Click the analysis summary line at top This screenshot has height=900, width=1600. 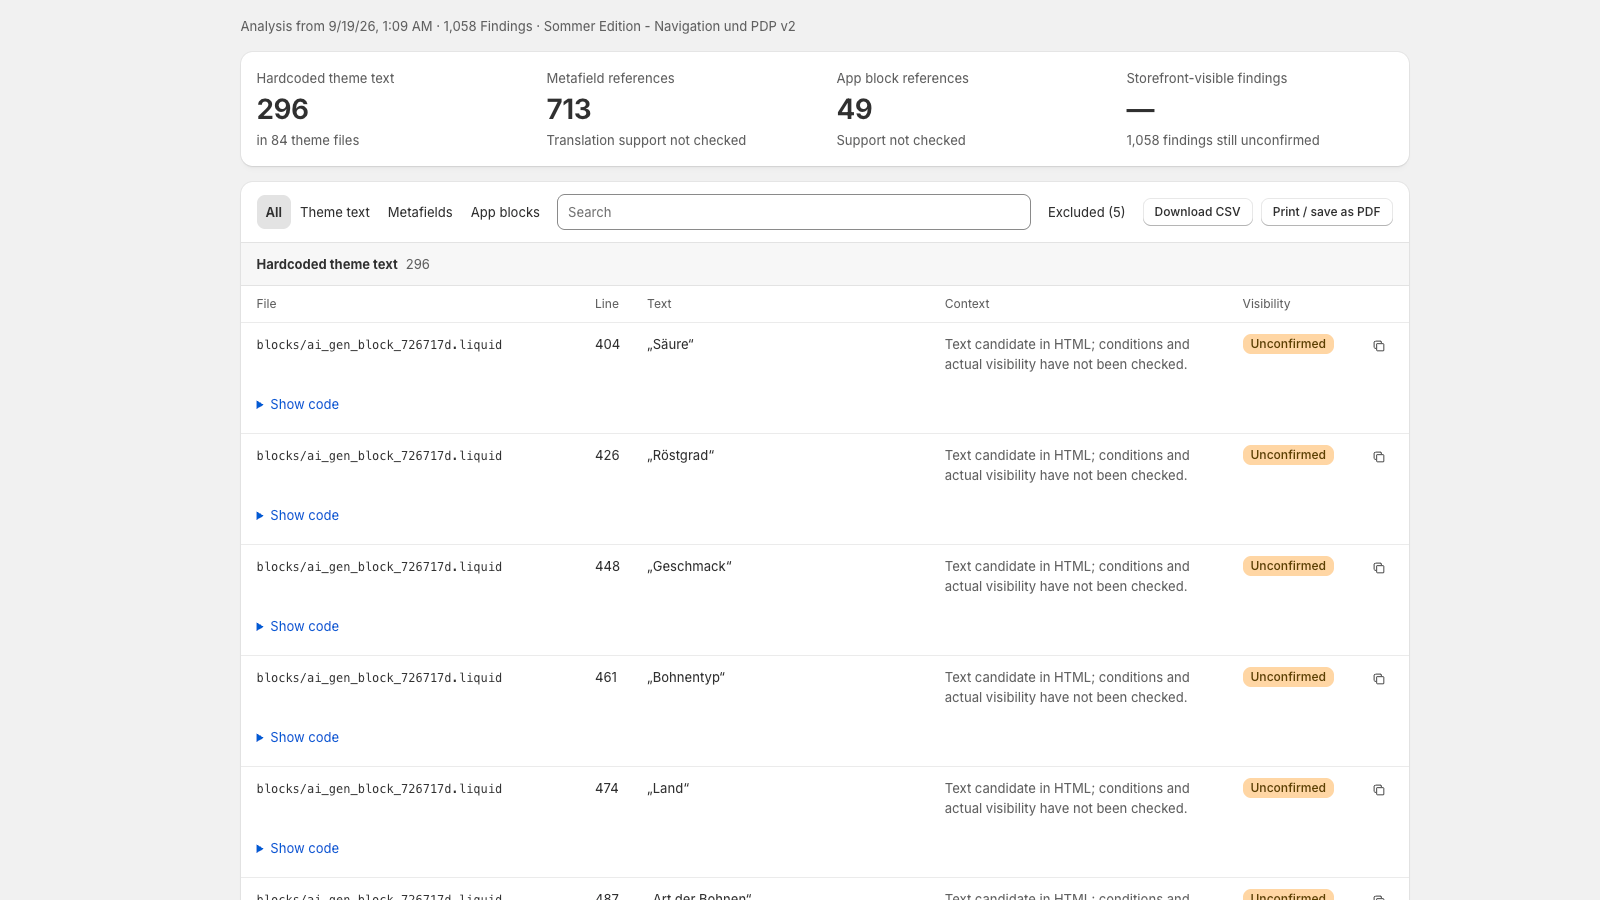click(518, 26)
